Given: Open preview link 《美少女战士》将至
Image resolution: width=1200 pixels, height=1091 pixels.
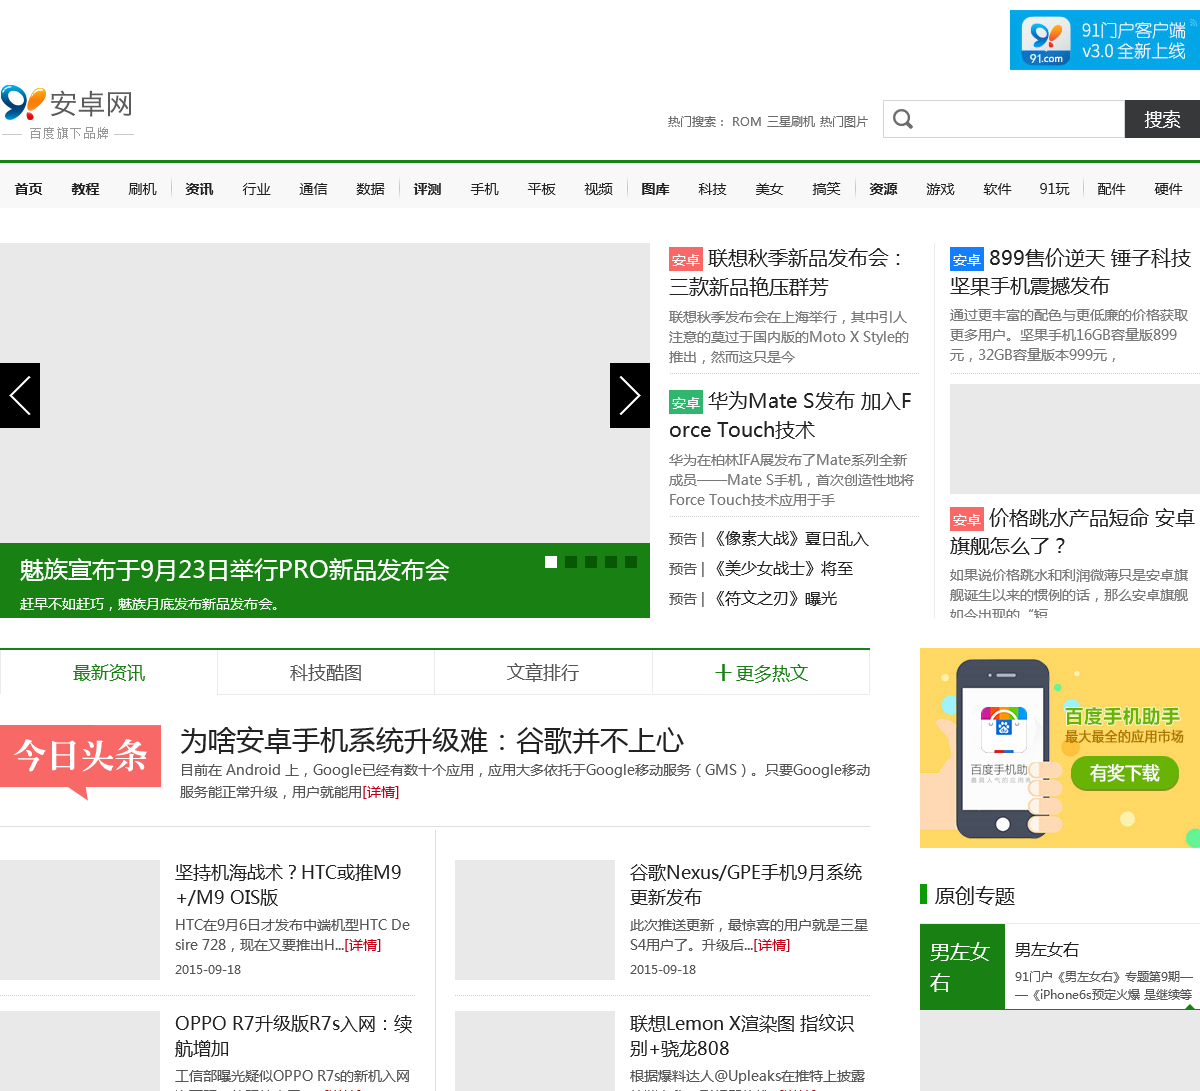Looking at the screenshot, I should click(781, 569).
